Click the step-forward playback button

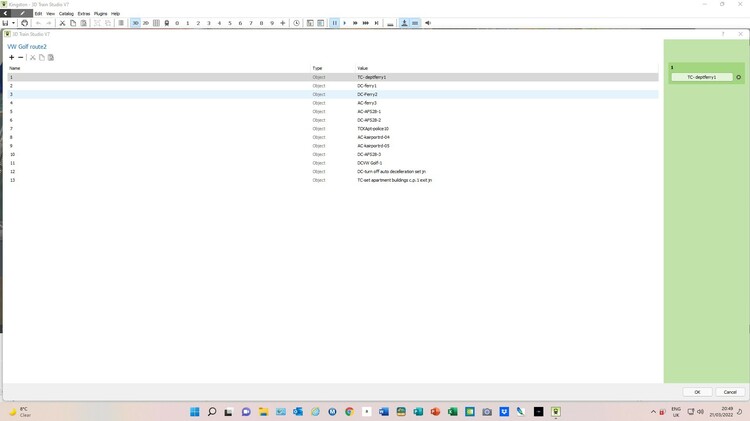pos(376,23)
